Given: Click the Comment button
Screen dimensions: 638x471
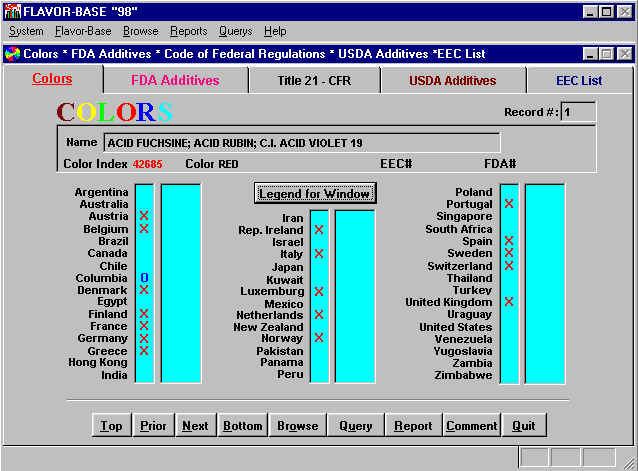Looking at the screenshot, I should [x=472, y=425].
